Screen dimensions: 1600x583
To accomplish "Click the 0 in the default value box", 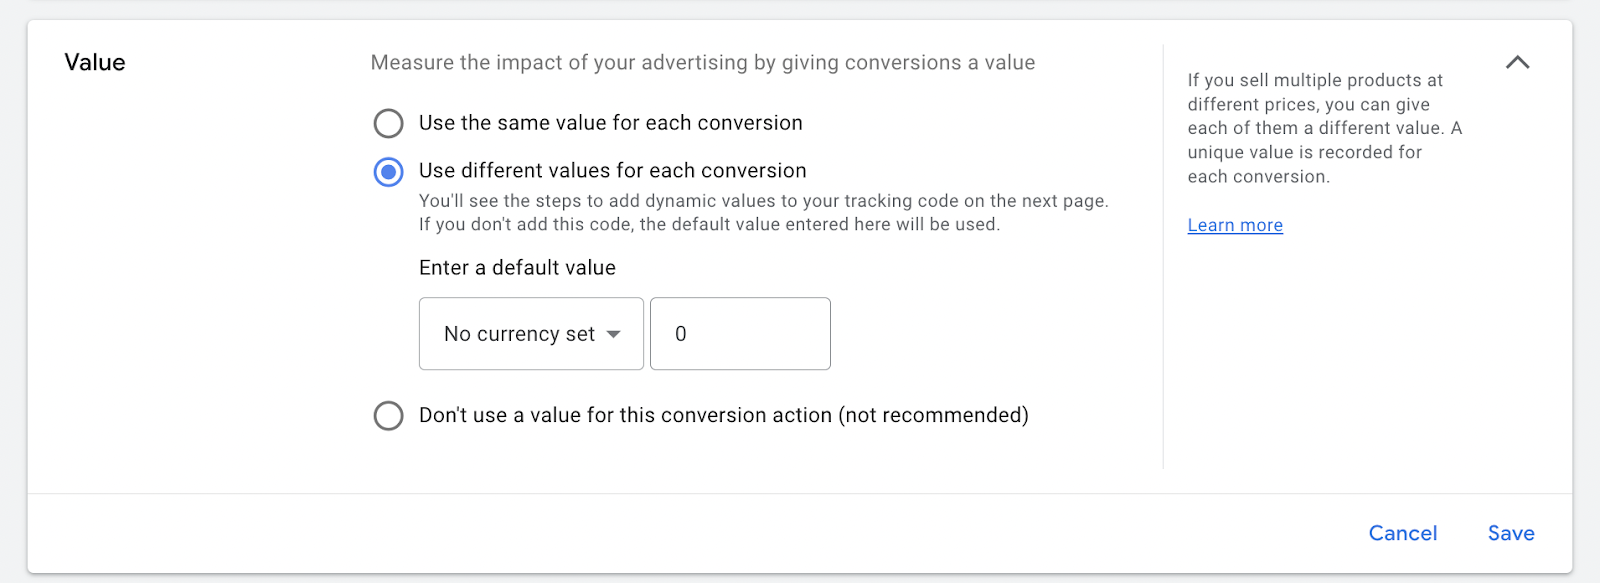I will 681,334.
